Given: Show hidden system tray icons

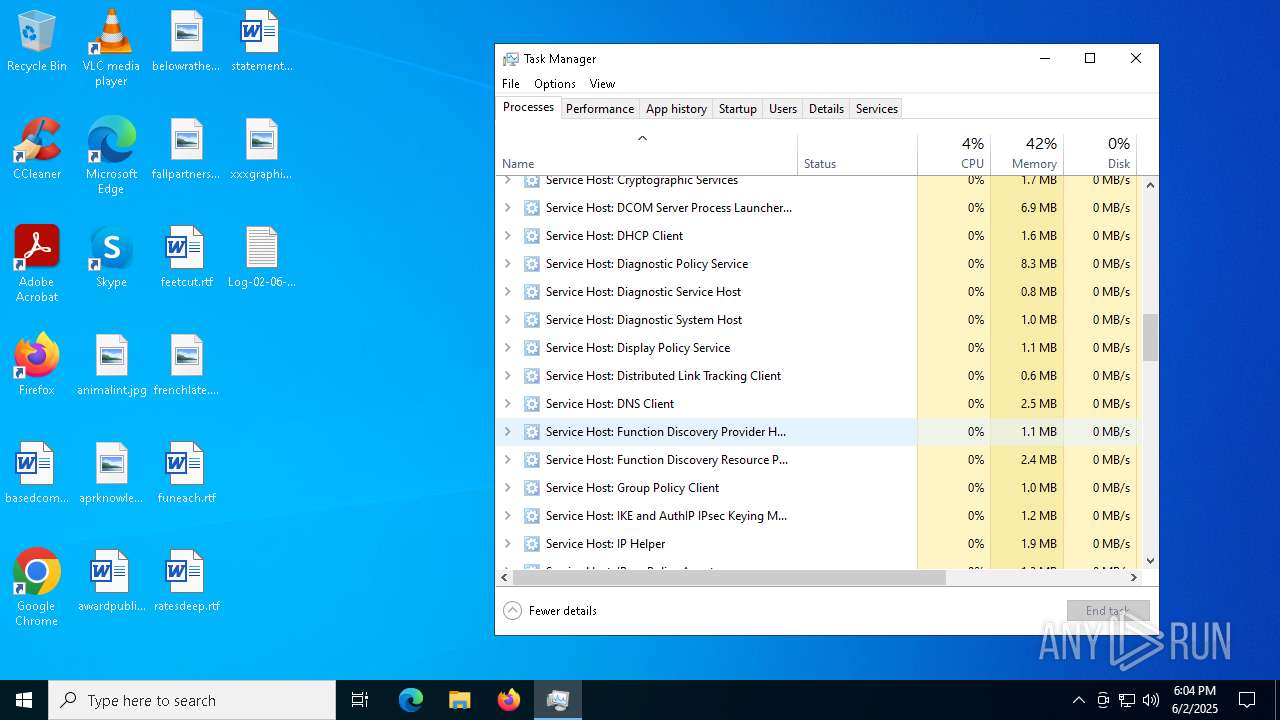Looking at the screenshot, I should [1078, 700].
